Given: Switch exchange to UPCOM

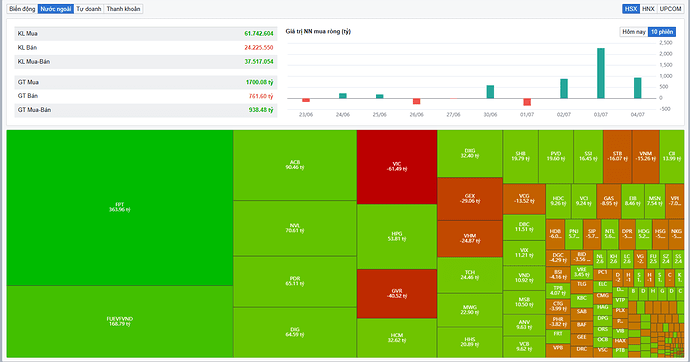Looking at the screenshot, I should [x=670, y=9].
